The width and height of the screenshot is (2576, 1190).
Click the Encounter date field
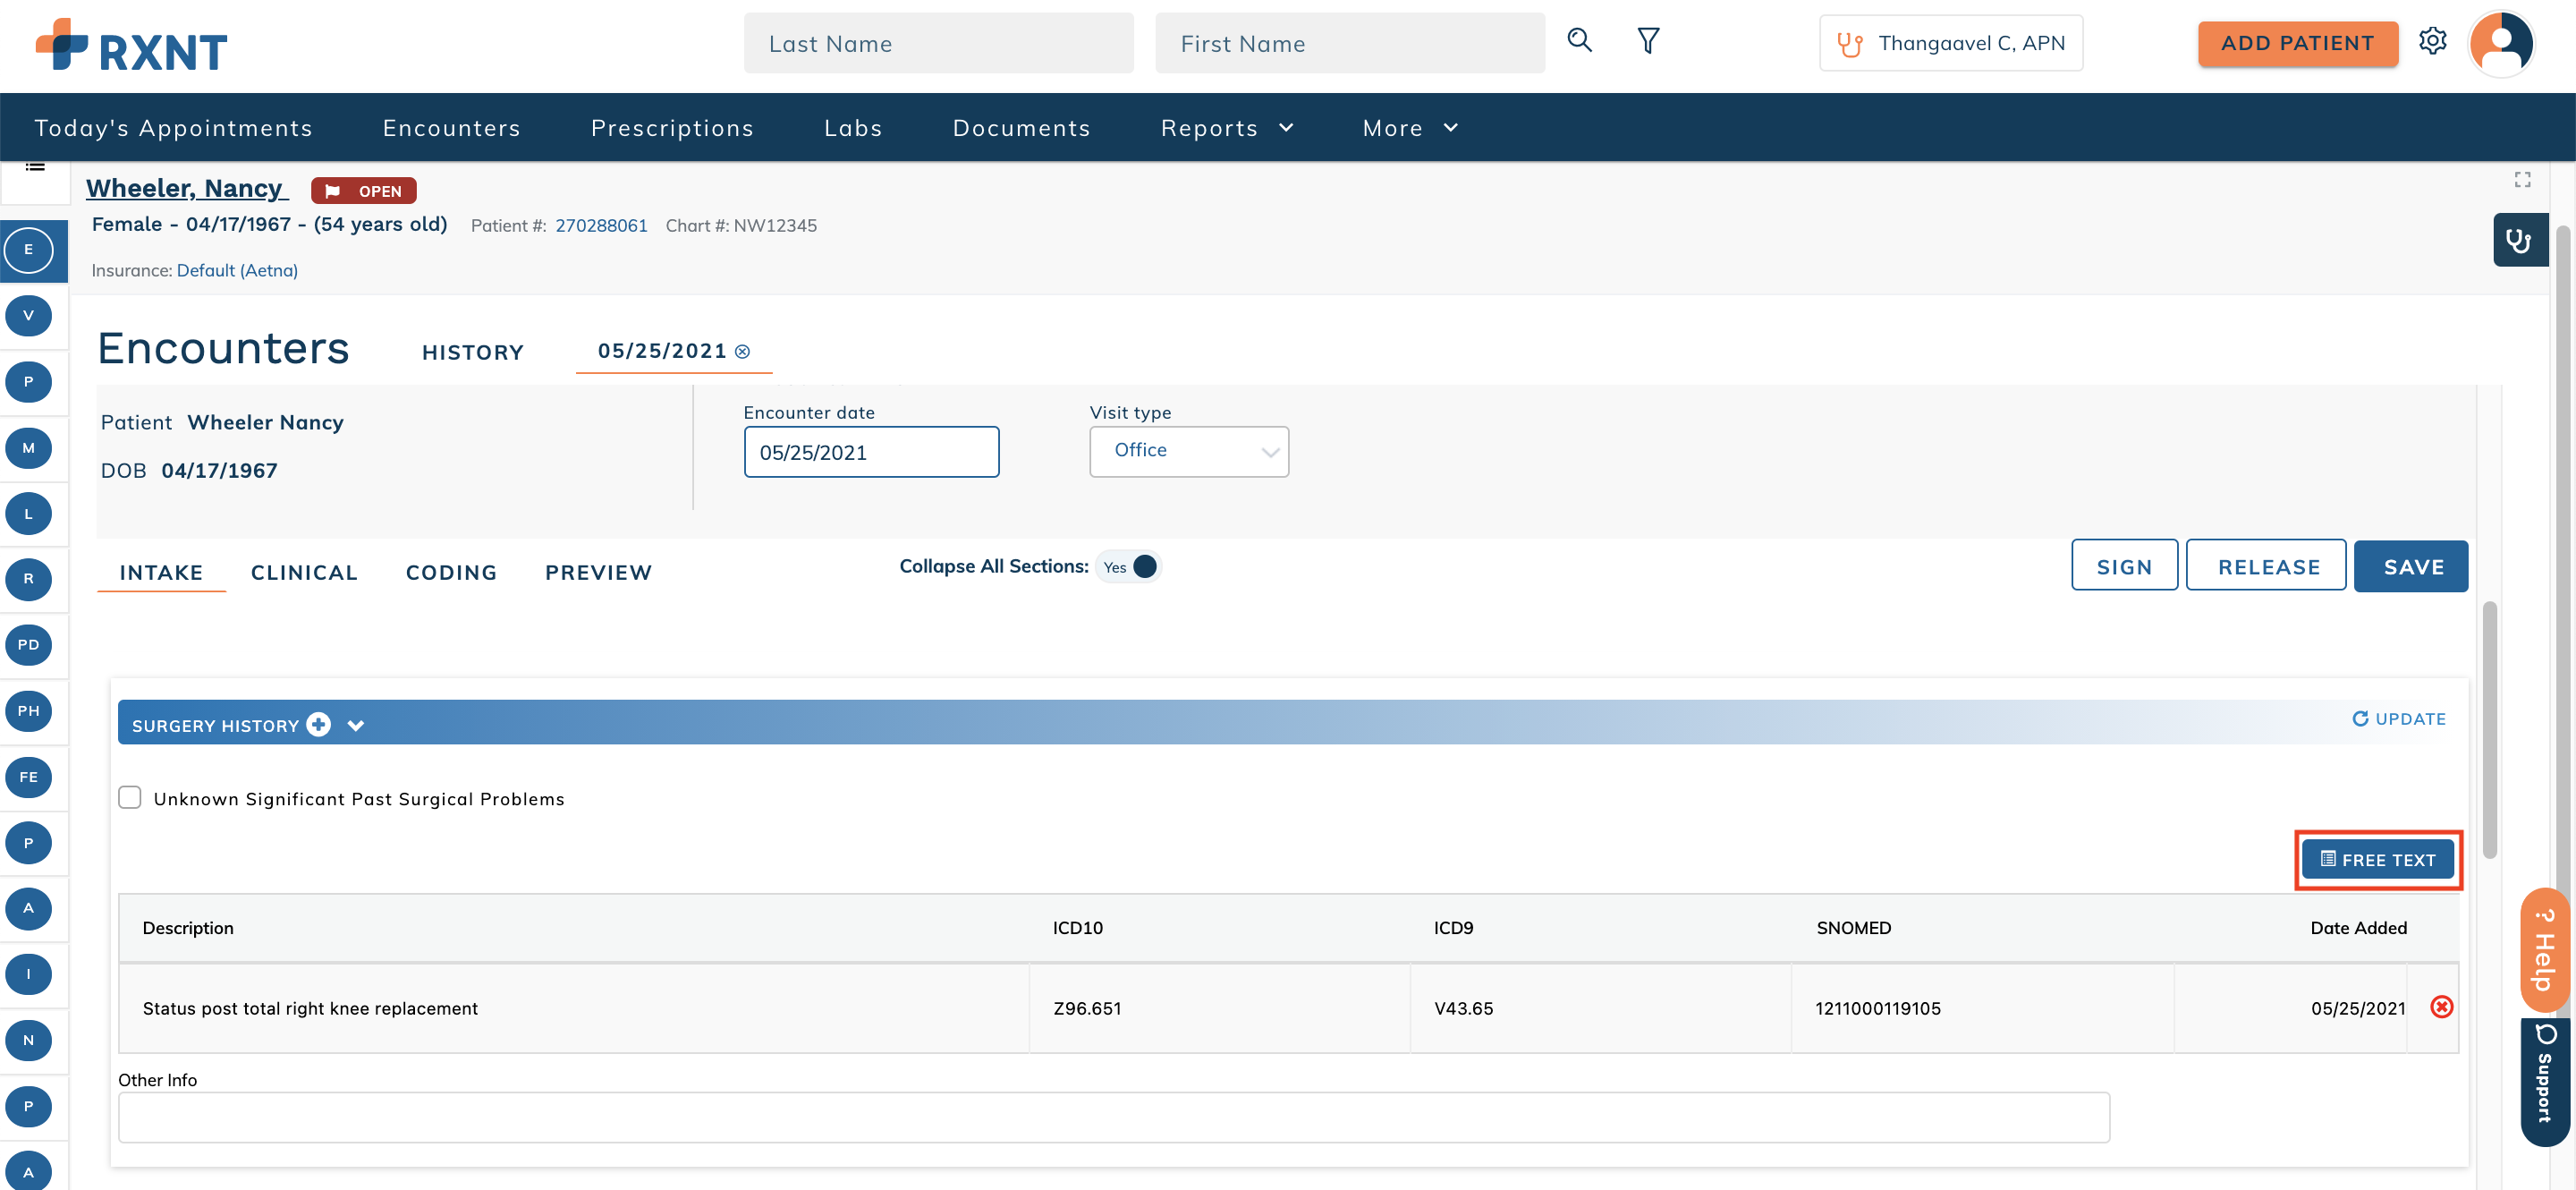tap(870, 451)
